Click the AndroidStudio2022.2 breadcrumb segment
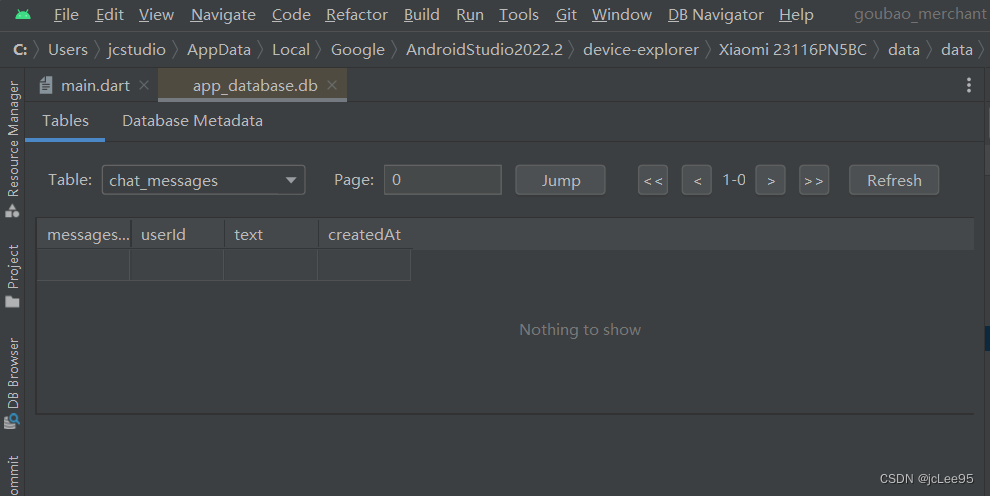 (x=484, y=49)
